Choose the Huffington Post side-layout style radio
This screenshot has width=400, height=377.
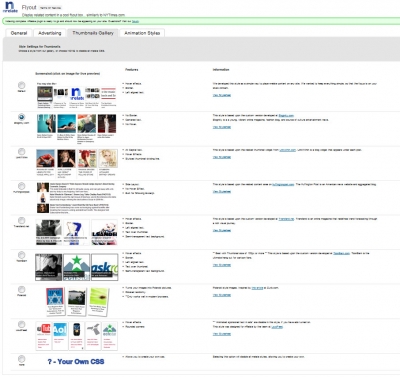pyautogui.click(x=21, y=186)
